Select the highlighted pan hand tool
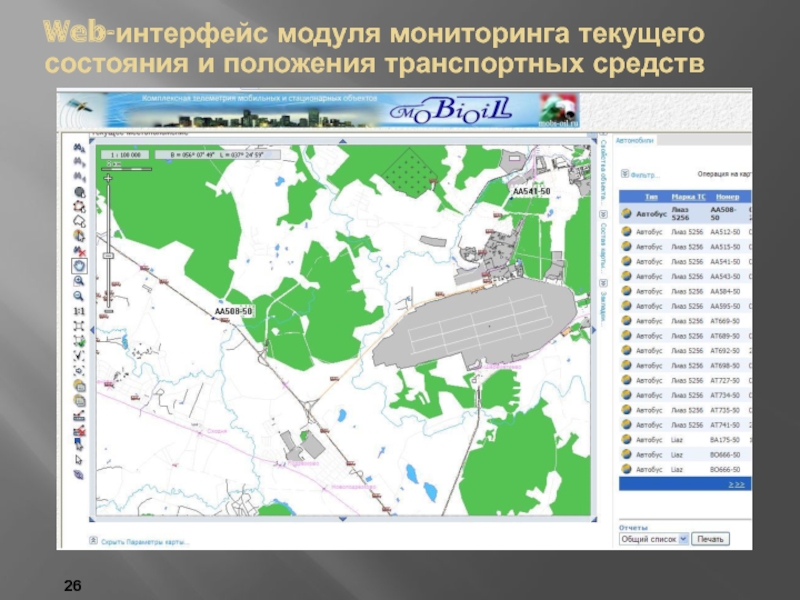800x600 pixels. coord(79,266)
